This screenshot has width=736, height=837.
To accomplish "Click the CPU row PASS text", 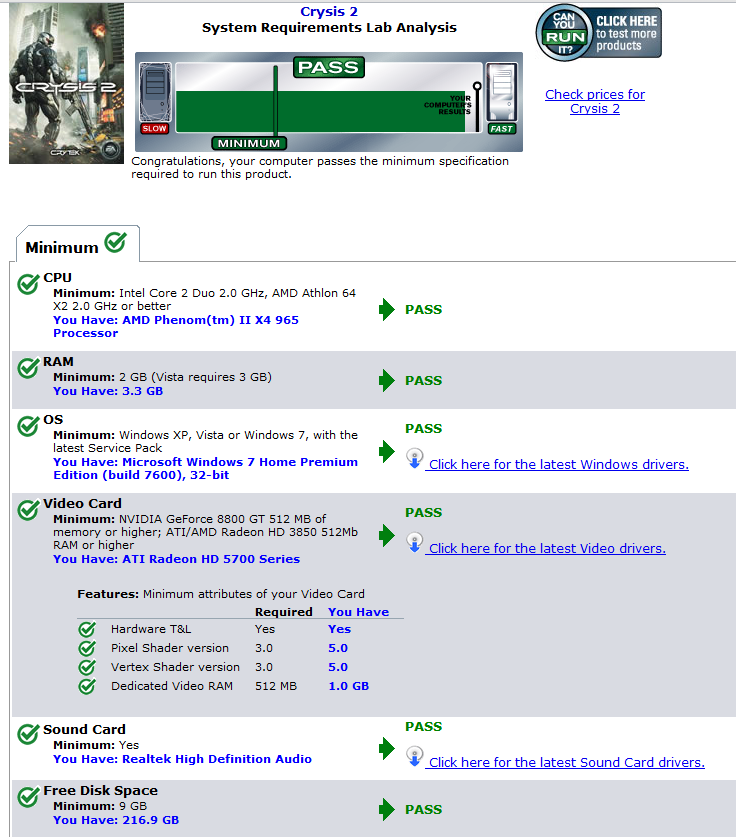I will pos(424,310).
